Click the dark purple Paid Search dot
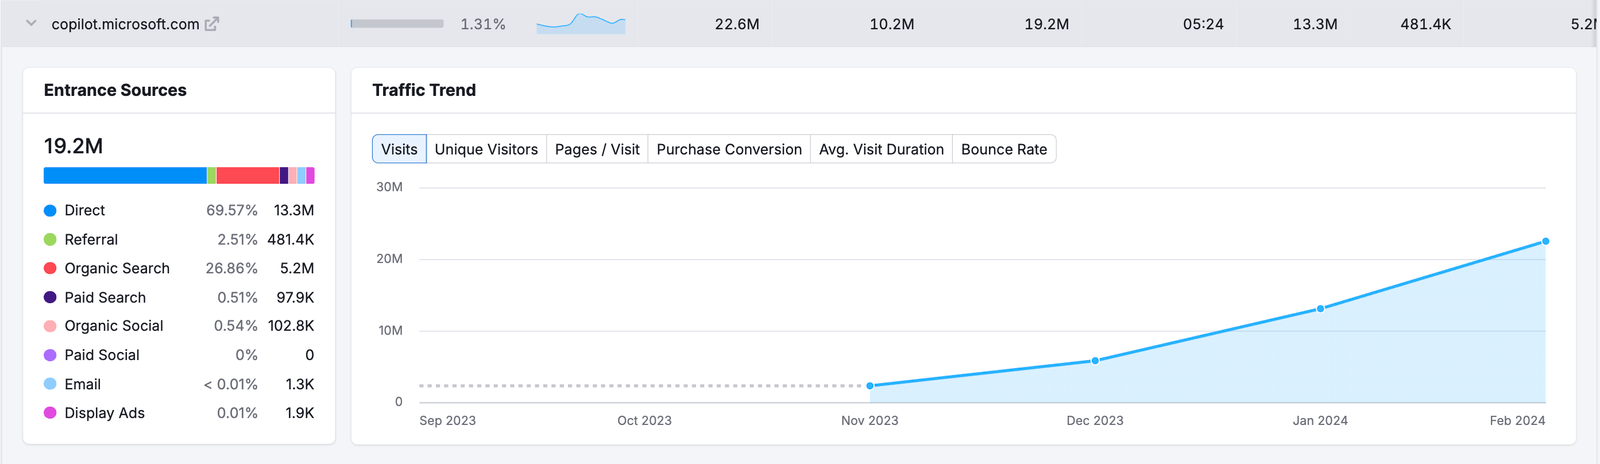 50,298
